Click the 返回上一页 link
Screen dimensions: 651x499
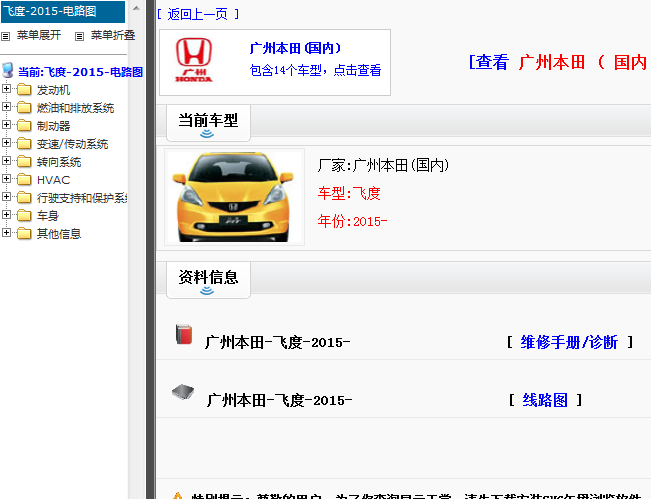198,15
